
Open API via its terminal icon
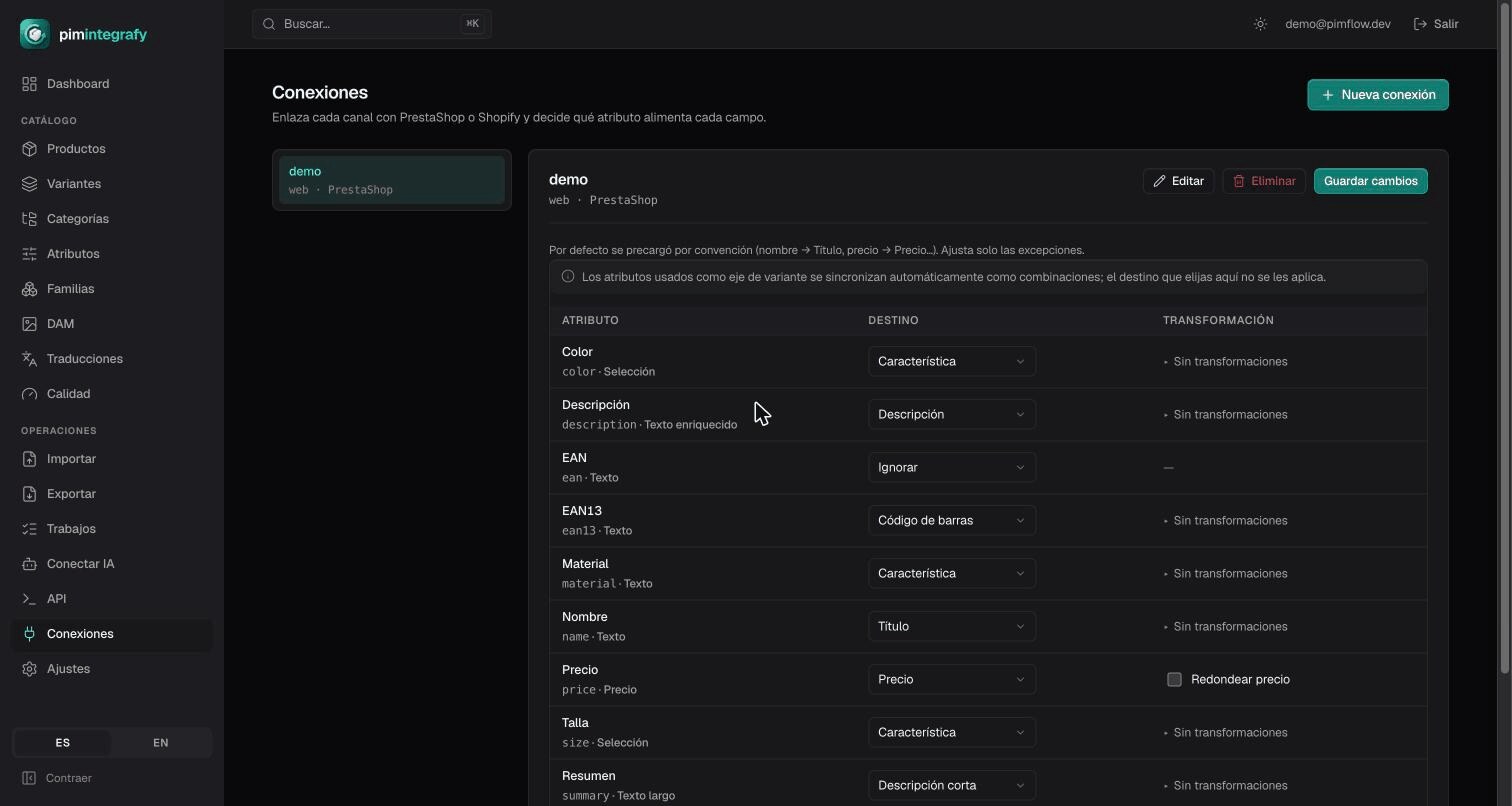[29, 599]
